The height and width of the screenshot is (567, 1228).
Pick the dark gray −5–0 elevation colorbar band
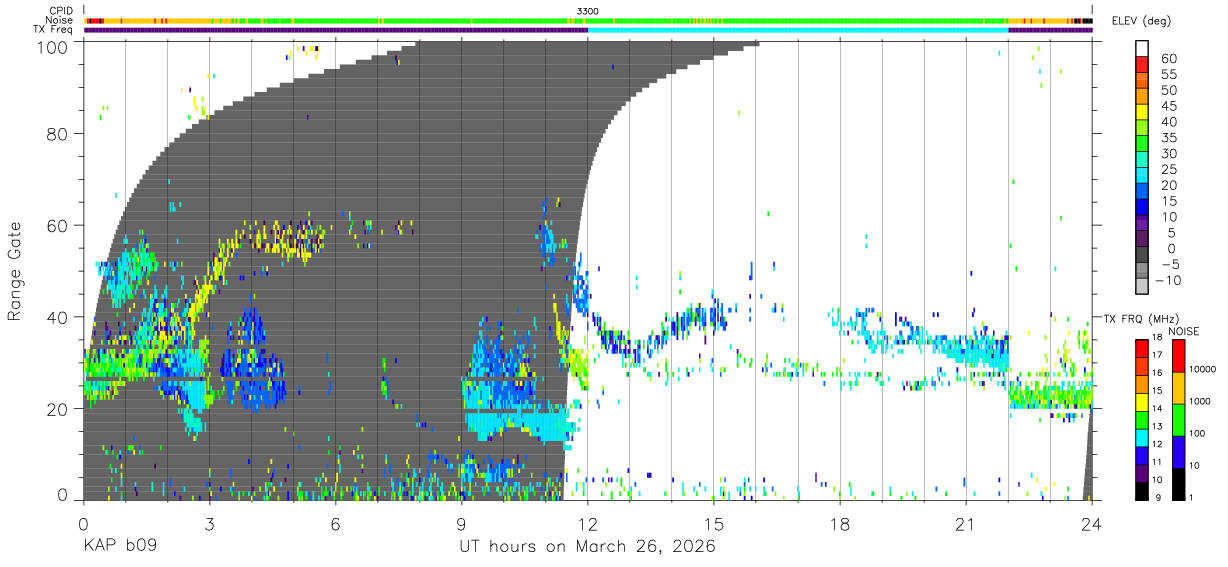click(x=1142, y=256)
